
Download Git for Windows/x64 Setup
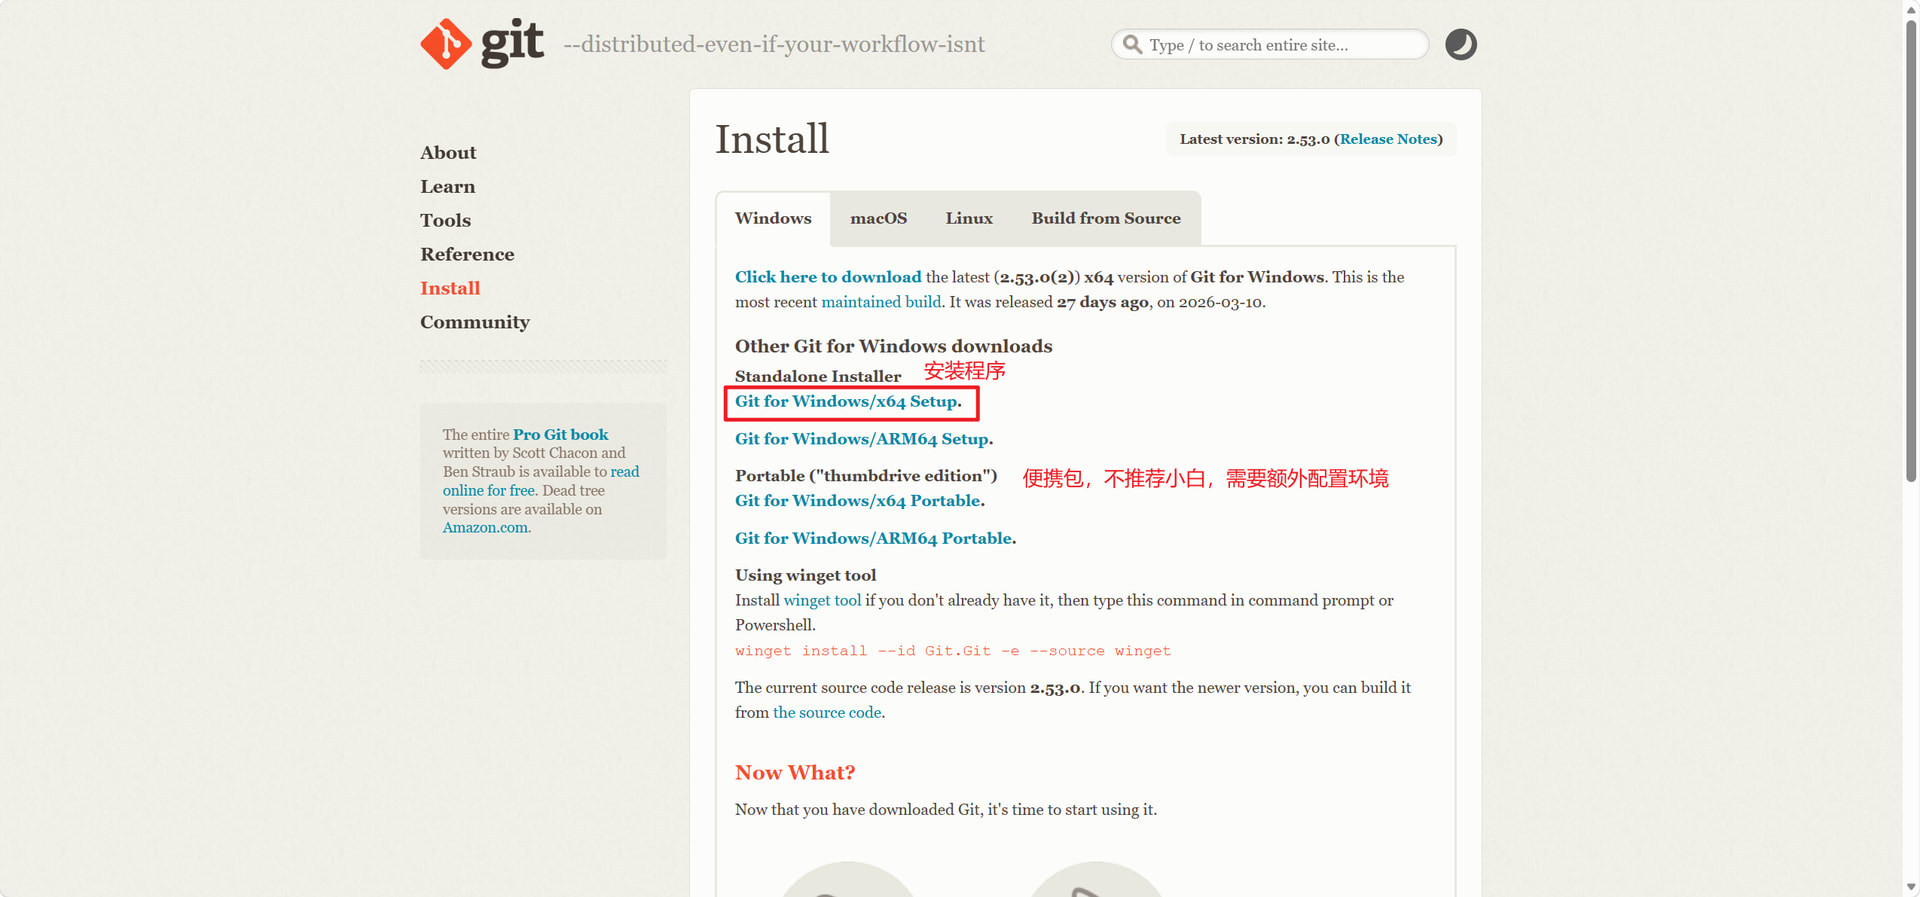(846, 401)
